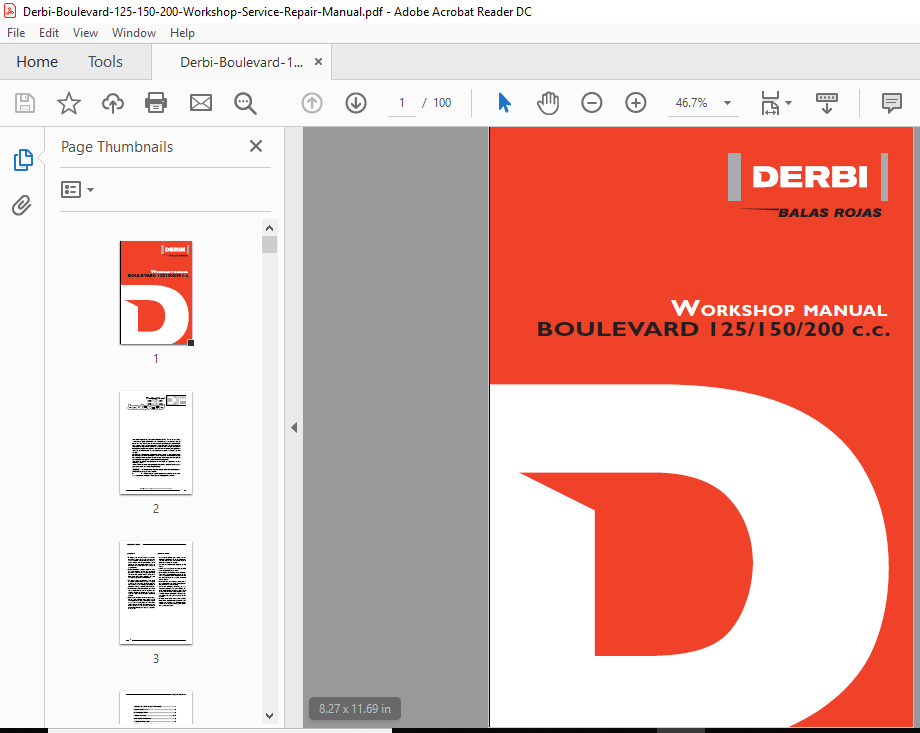Viewport: 920px width, 733px height.
Task: Zoom out with the minus button
Action: coord(591,103)
